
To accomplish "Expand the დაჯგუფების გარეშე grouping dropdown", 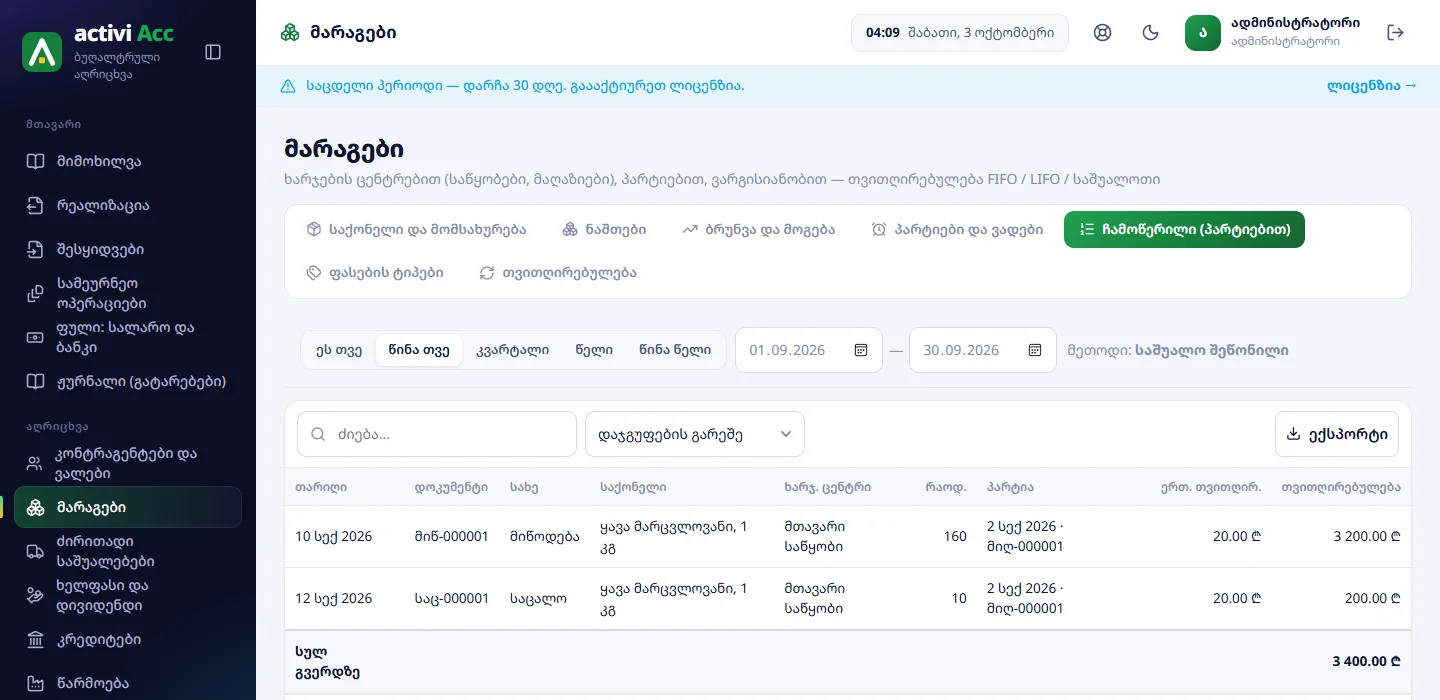I will click(695, 434).
